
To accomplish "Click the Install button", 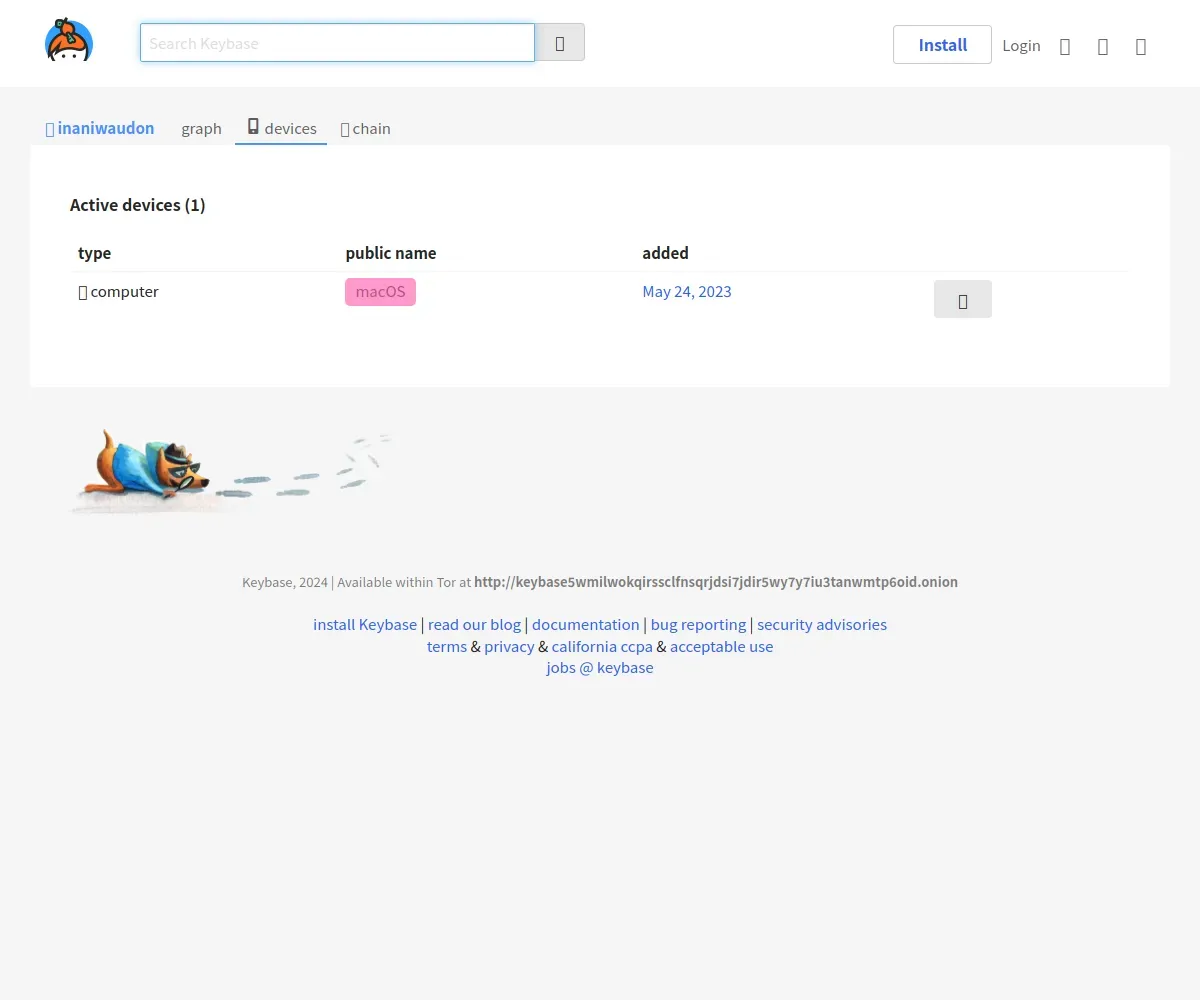I will (942, 45).
